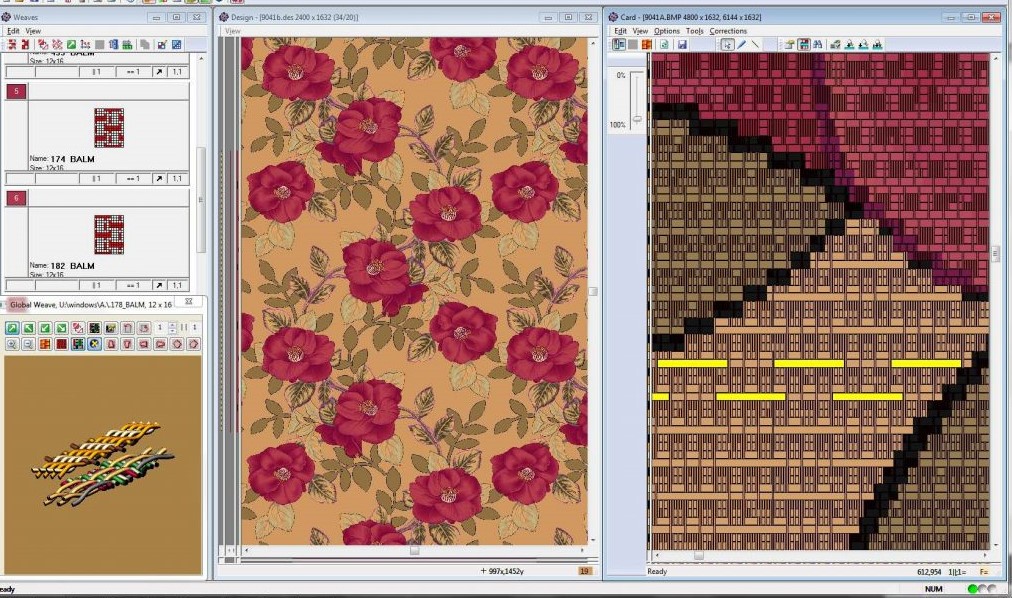The width and height of the screenshot is (1012, 598).
Task: Click the up spinner arrow beside the repeat value
Action: click(170, 324)
